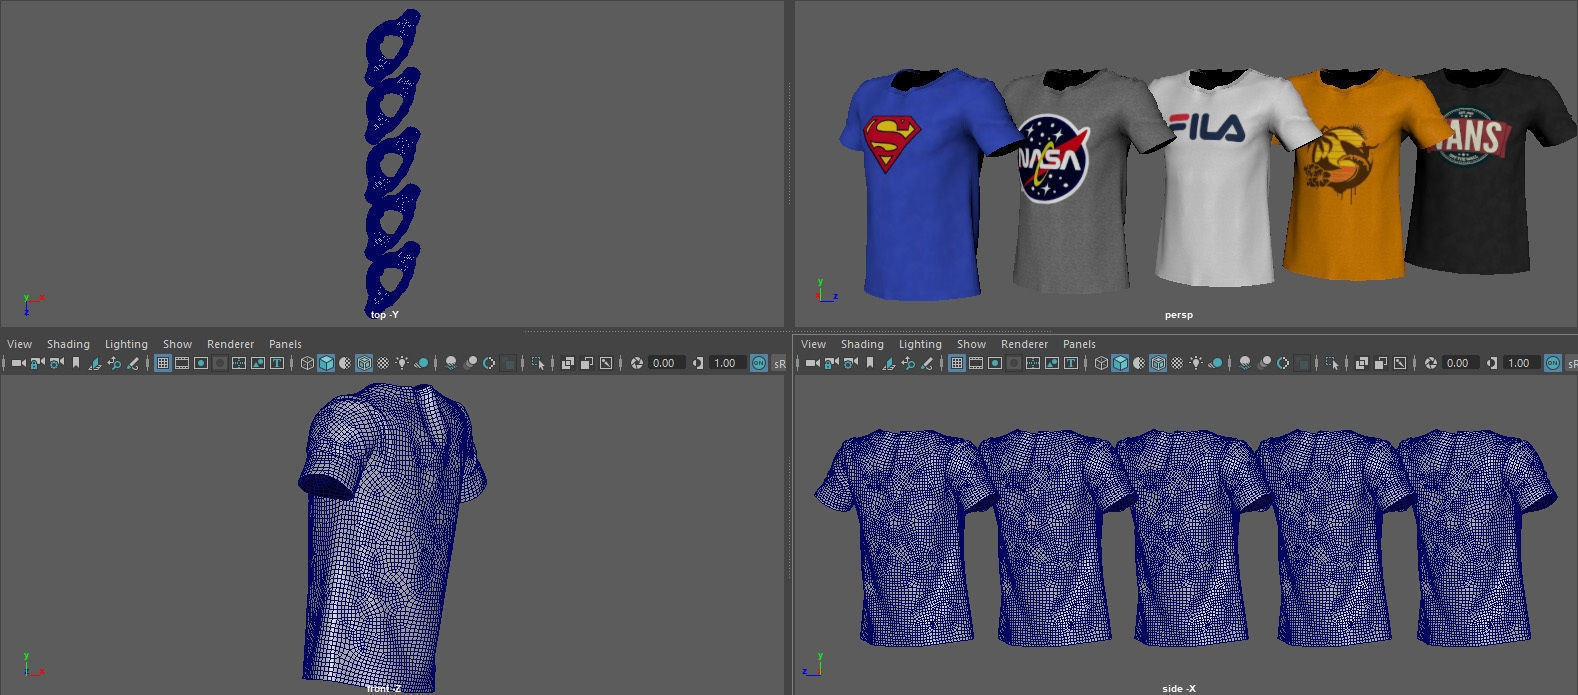Click Isolate Select icon in front -Z panel
Image resolution: width=1578 pixels, height=695 pixels.
tap(538, 363)
